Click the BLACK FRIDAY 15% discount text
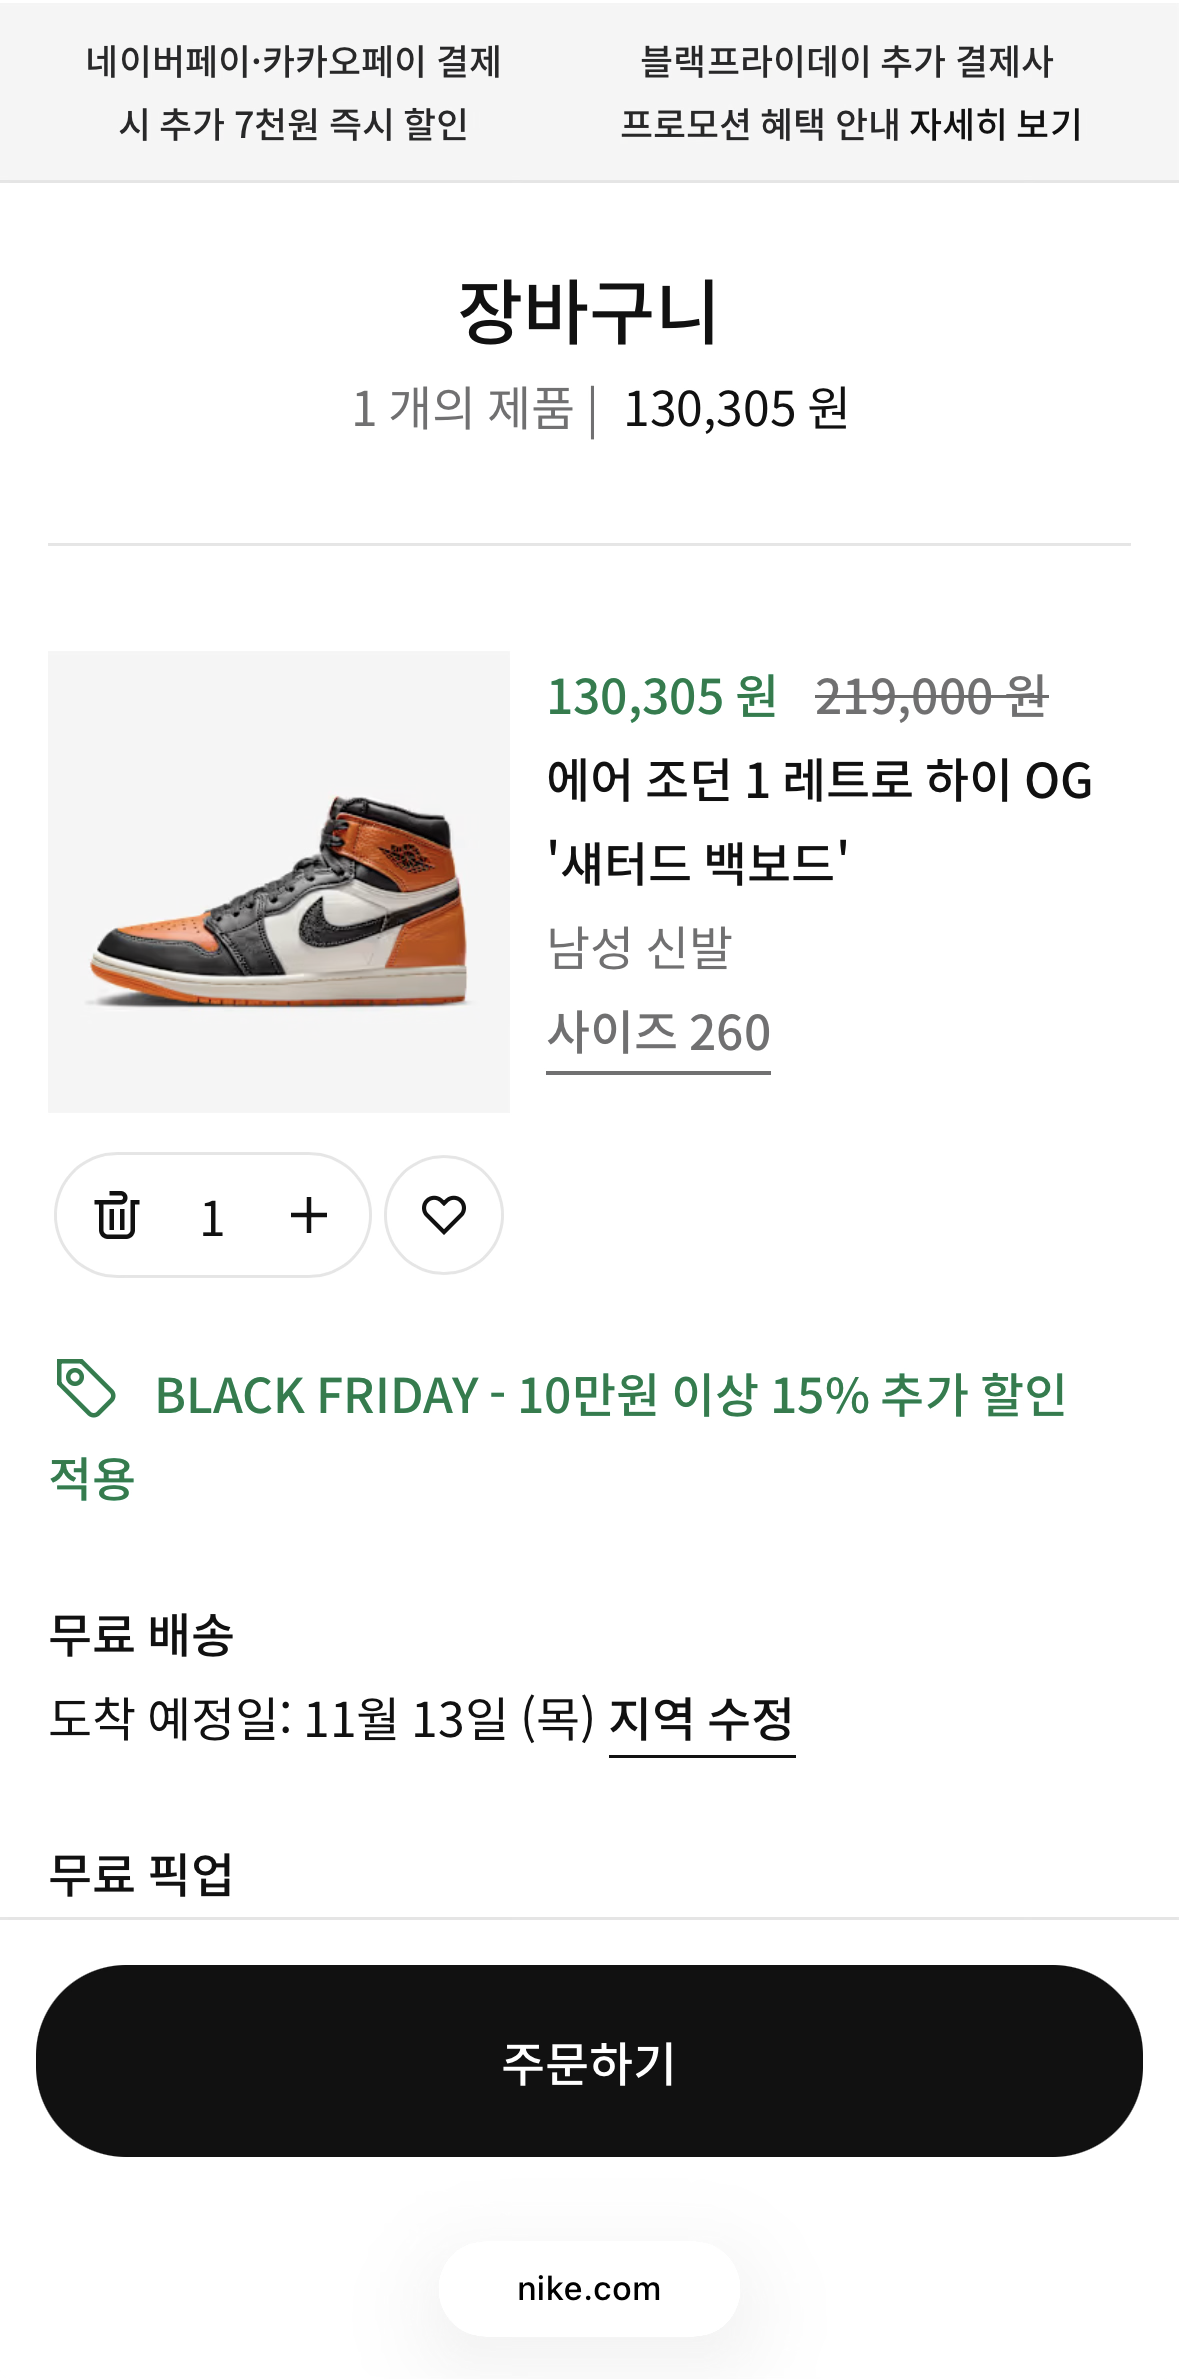 (610, 1396)
